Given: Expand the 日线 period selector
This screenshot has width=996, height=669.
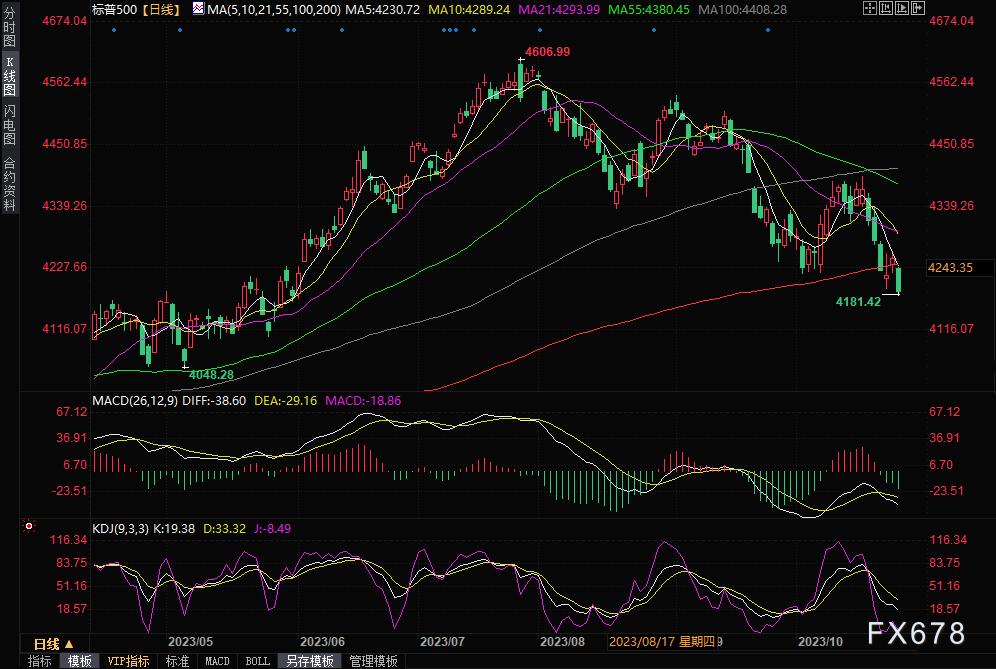Looking at the screenshot, I should coord(53,643).
